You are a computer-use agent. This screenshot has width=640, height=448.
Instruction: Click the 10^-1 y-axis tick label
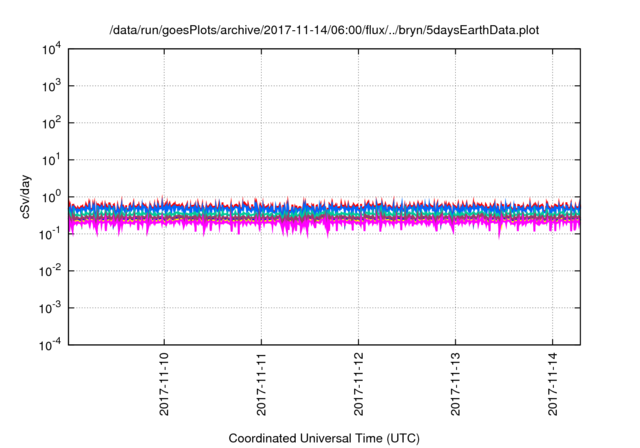coord(50,235)
